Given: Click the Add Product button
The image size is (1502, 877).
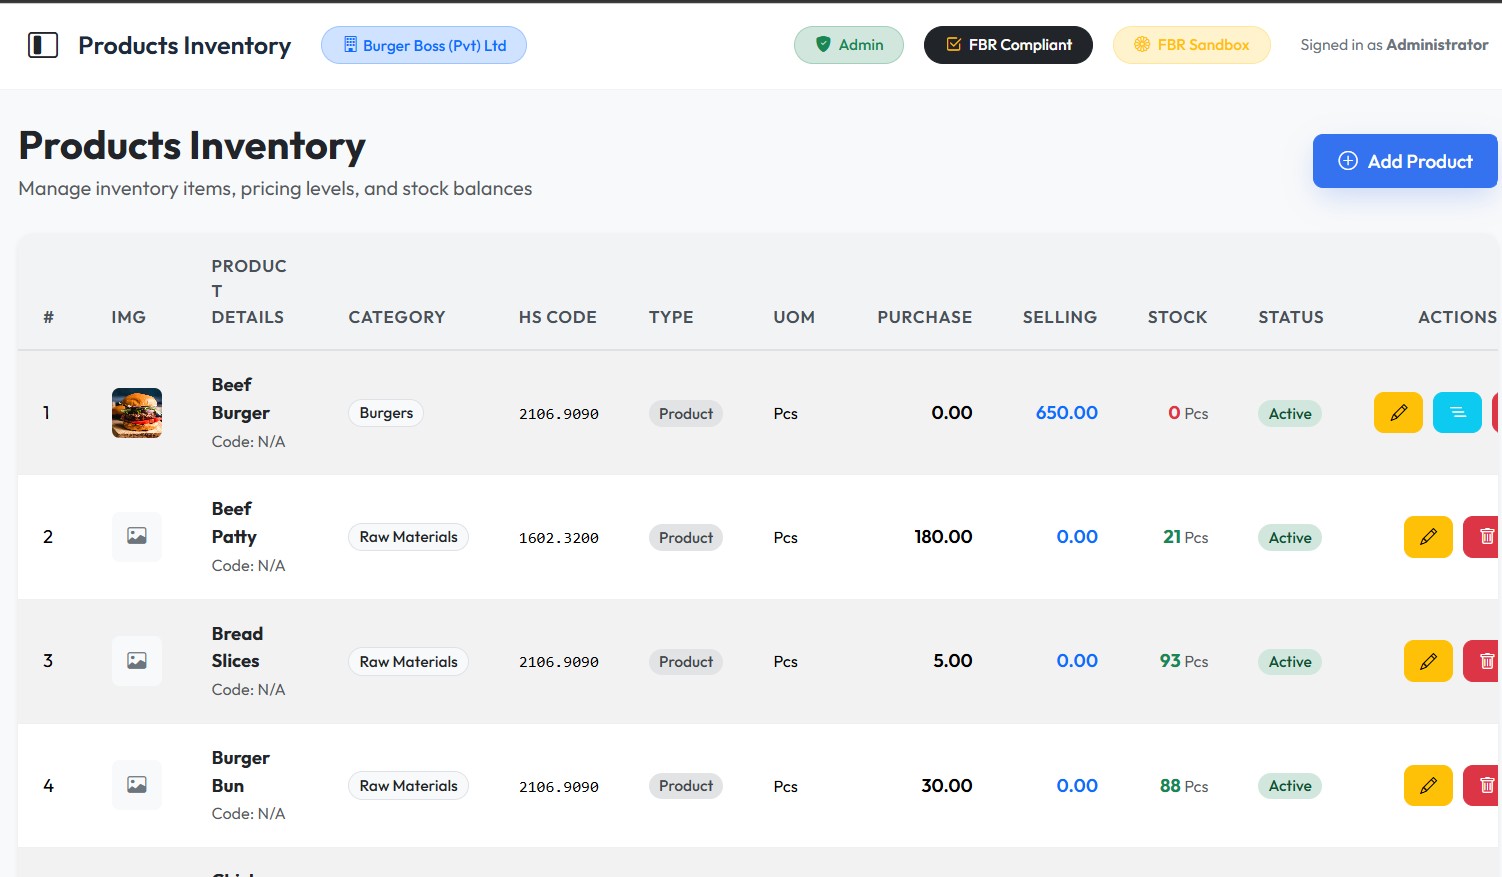Looking at the screenshot, I should point(1405,161).
